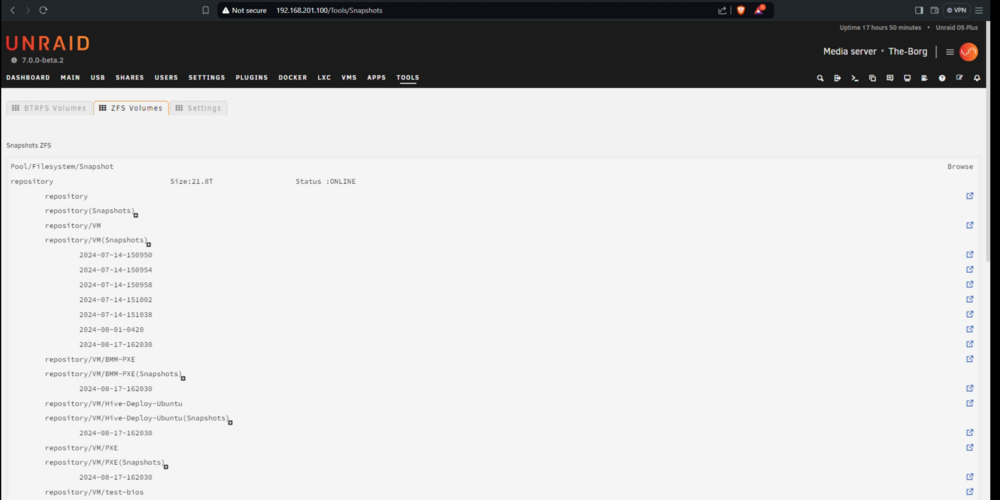This screenshot has height=500, width=1000.
Task: Browse snapshot 2024-07-14-151038 icon
Action: click(970, 314)
